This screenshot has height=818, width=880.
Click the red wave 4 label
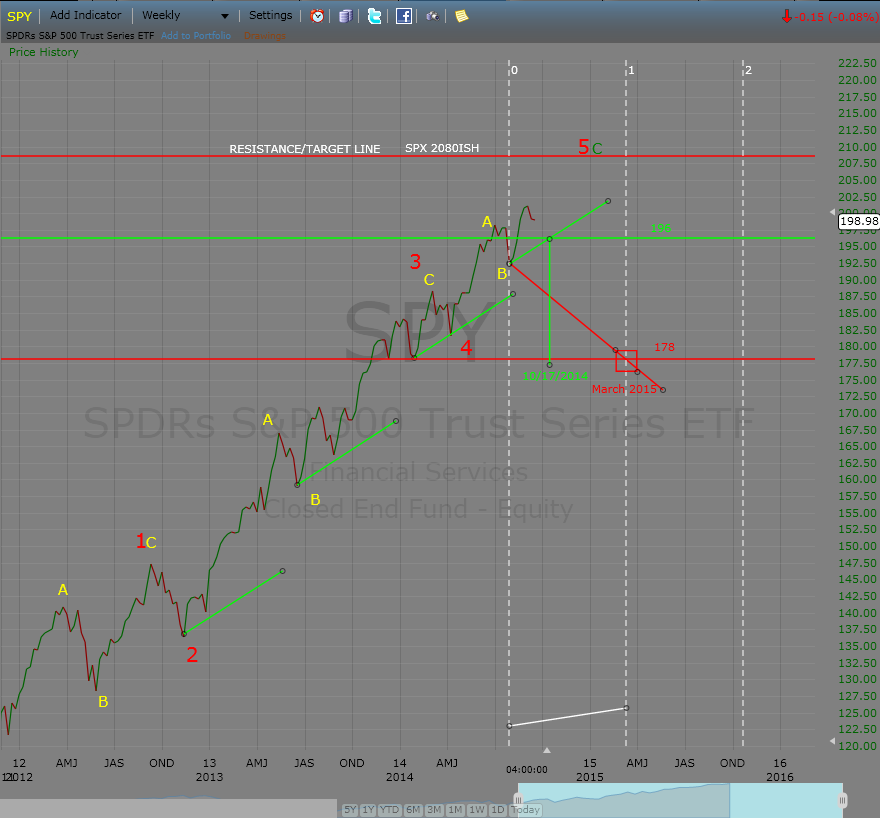tap(466, 348)
